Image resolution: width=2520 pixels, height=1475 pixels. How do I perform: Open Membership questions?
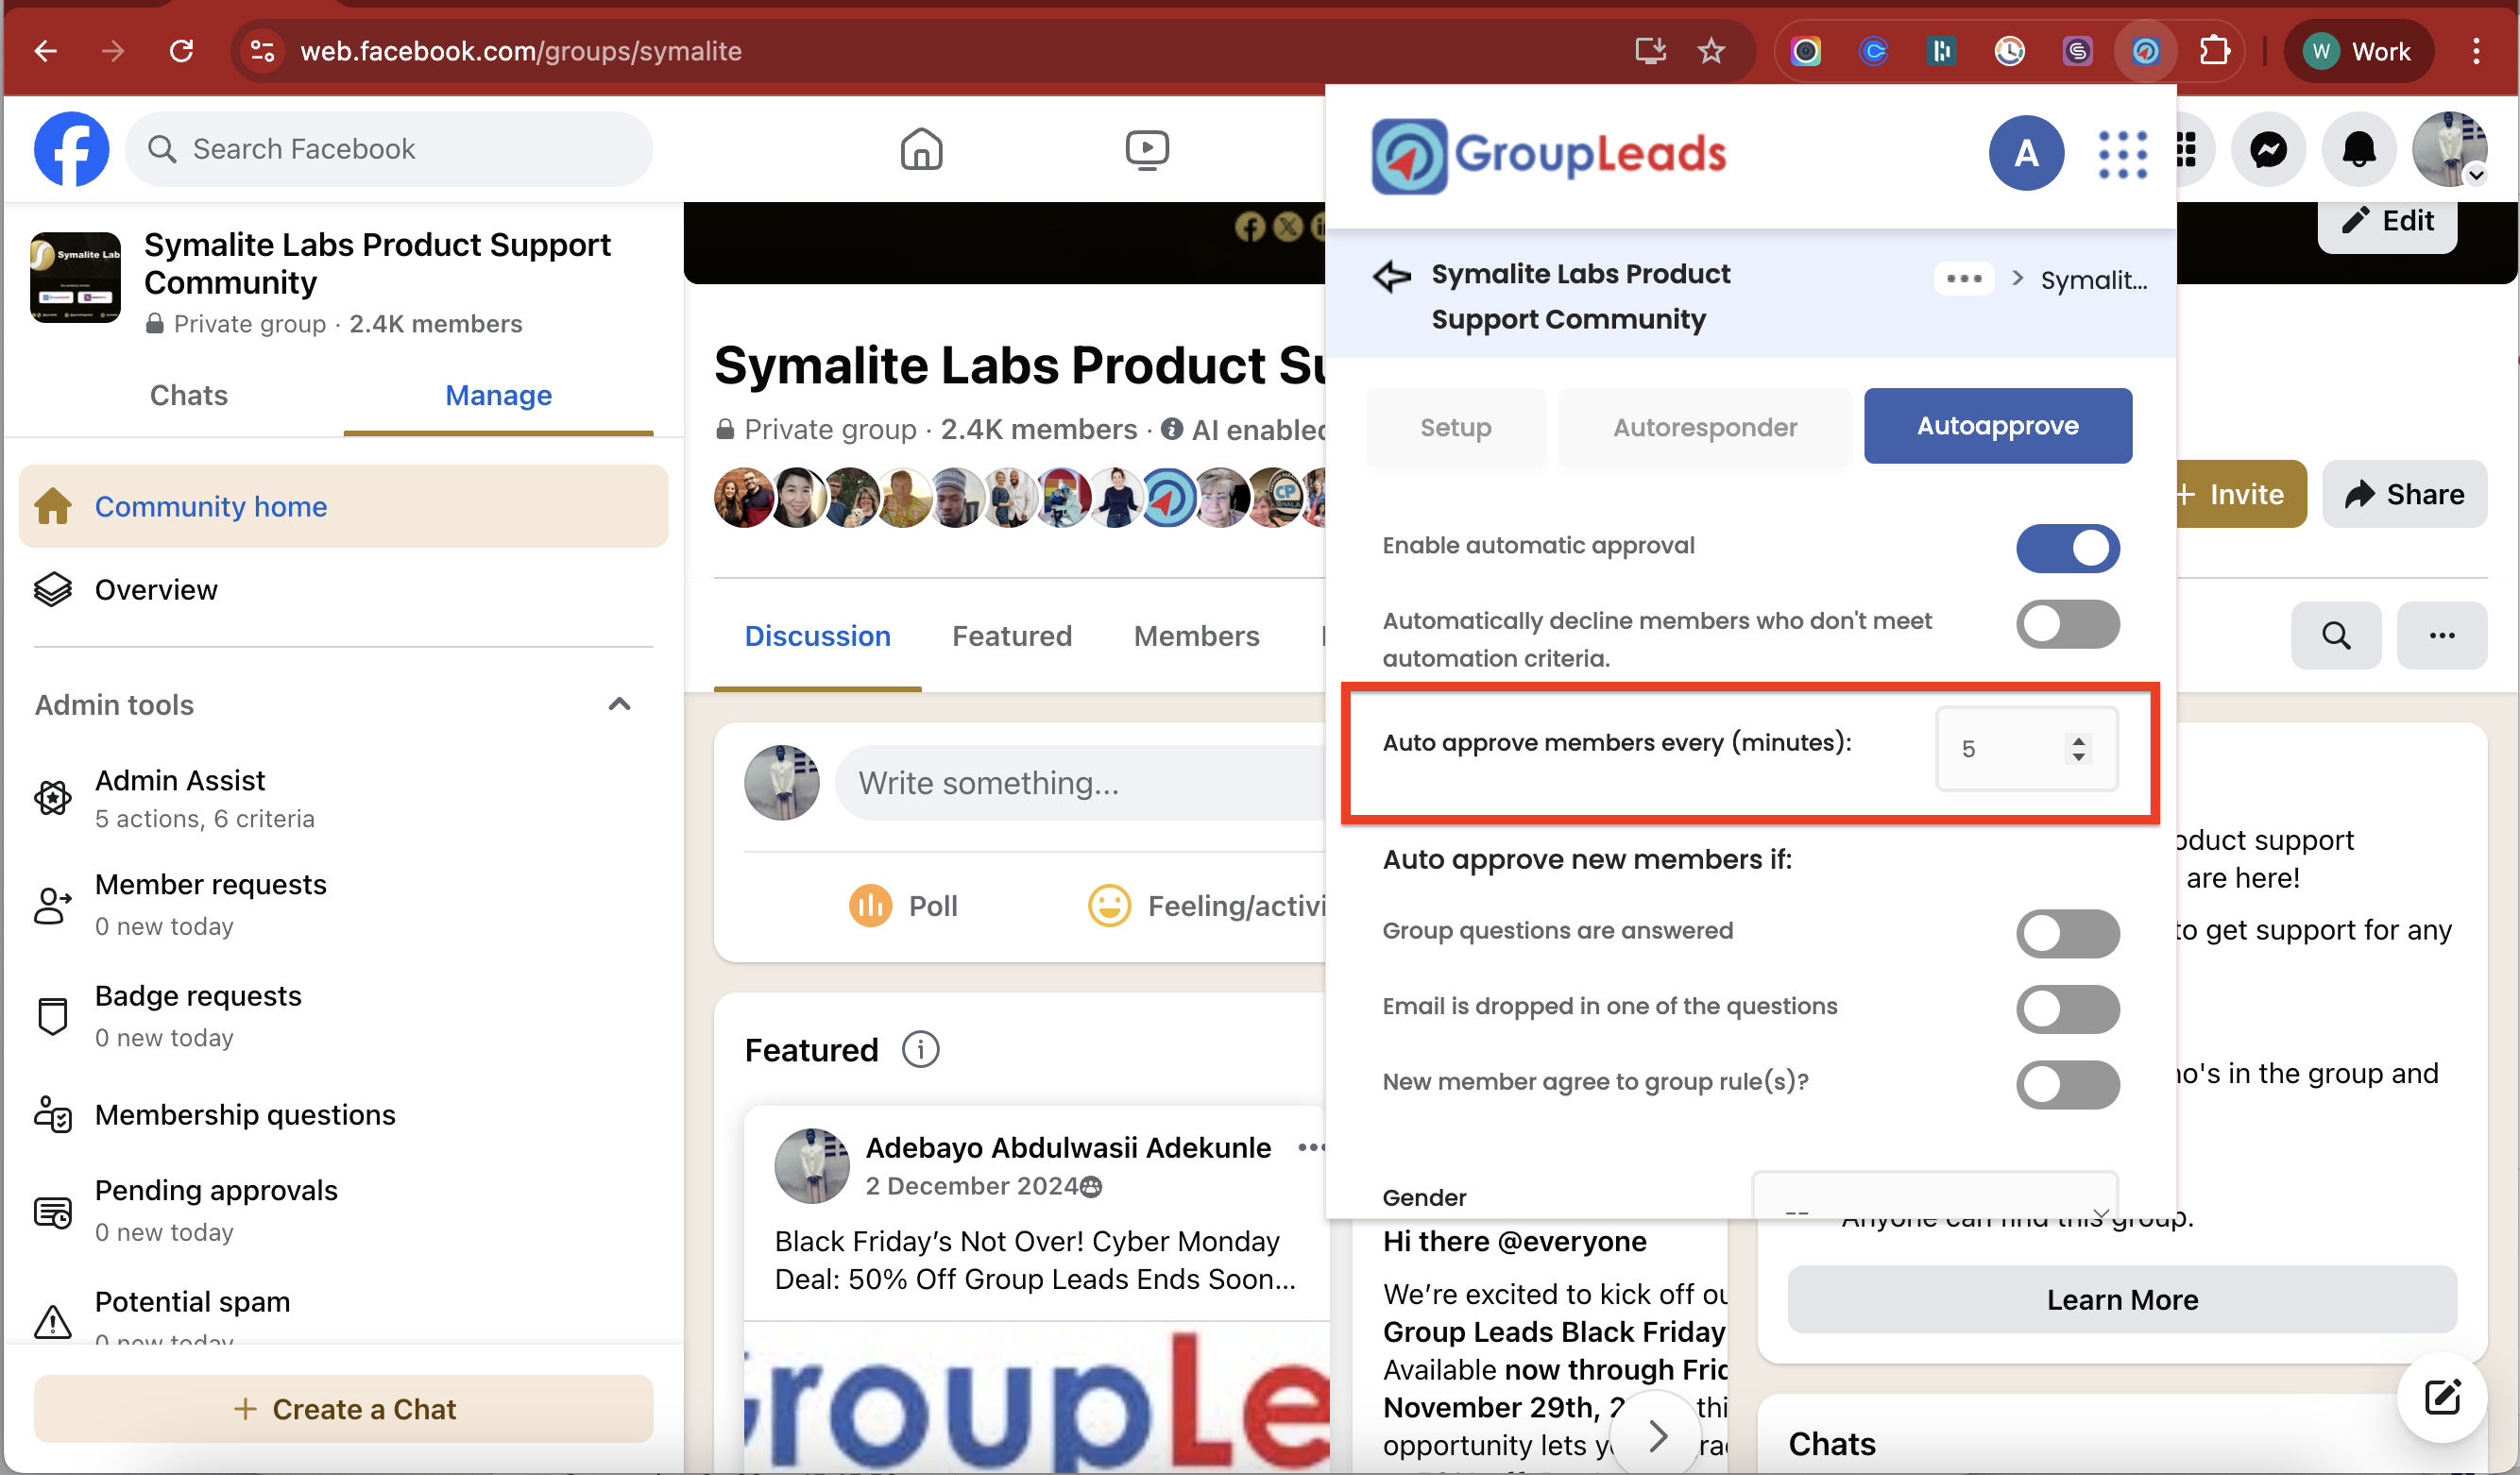point(343,1114)
